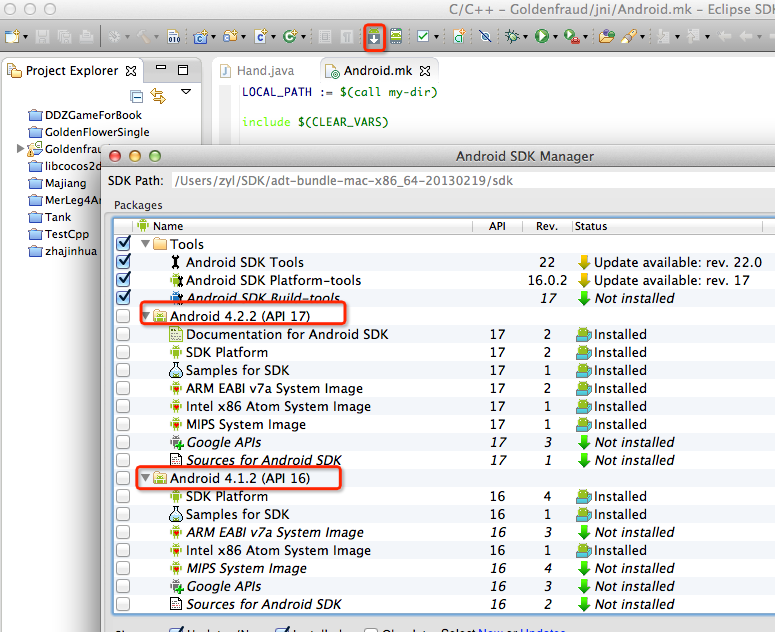The width and height of the screenshot is (775, 632).
Task: Open the Android SDK Manager toolbar icon
Action: click(374, 37)
